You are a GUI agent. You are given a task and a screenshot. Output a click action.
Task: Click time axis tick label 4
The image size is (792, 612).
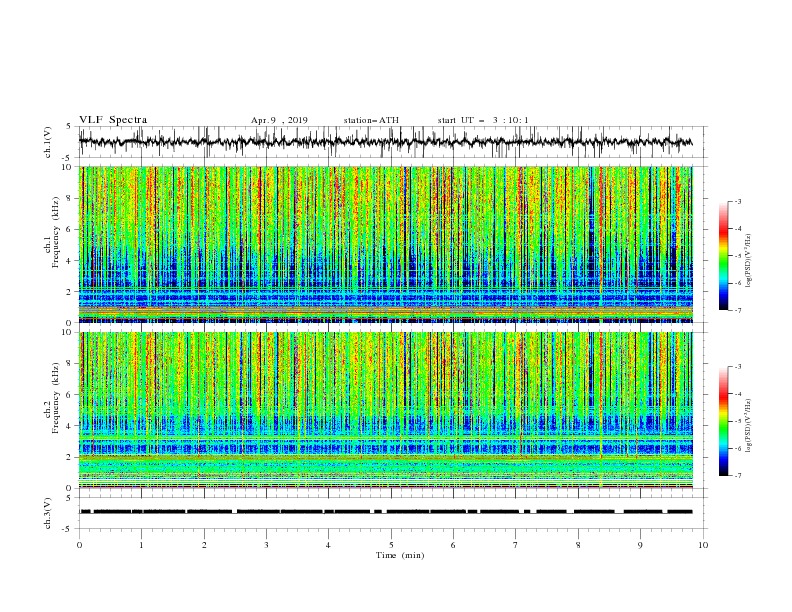click(x=328, y=545)
